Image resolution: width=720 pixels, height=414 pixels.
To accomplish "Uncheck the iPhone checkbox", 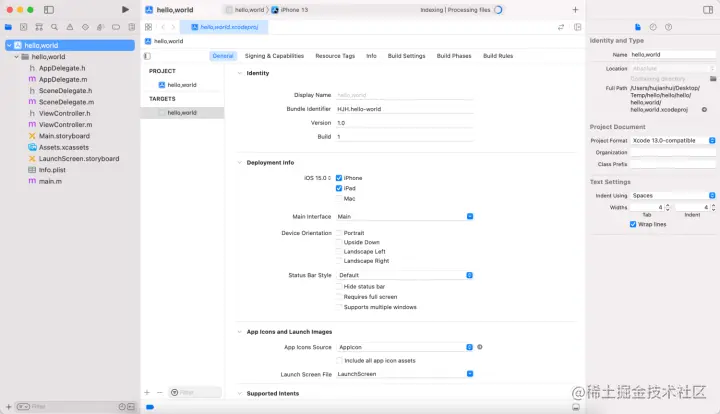I will coord(339,178).
